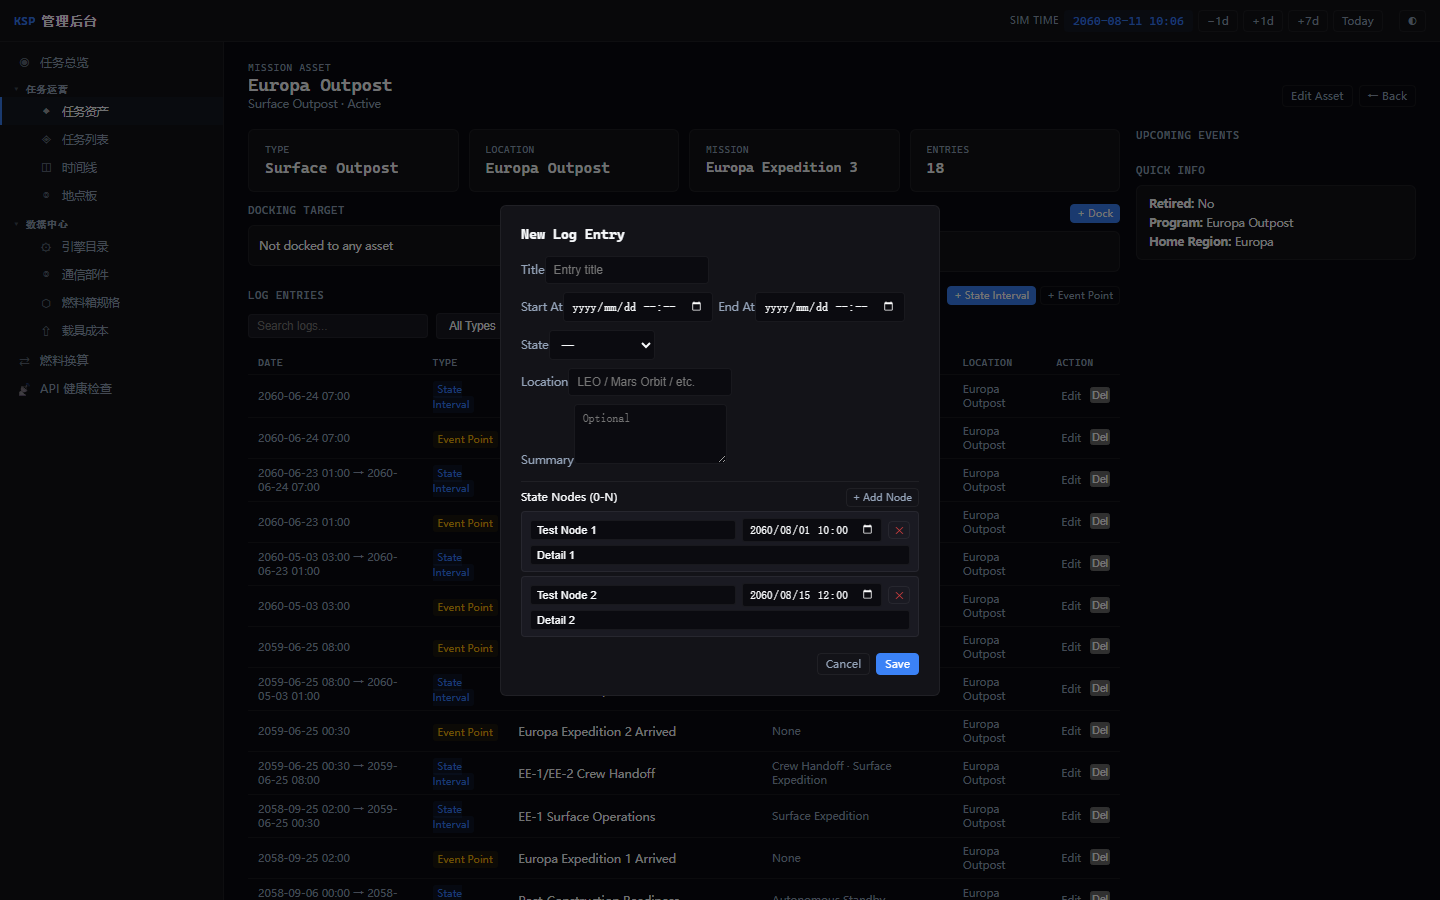Toggle dark/light theme icon in top bar

[x=1412, y=21]
